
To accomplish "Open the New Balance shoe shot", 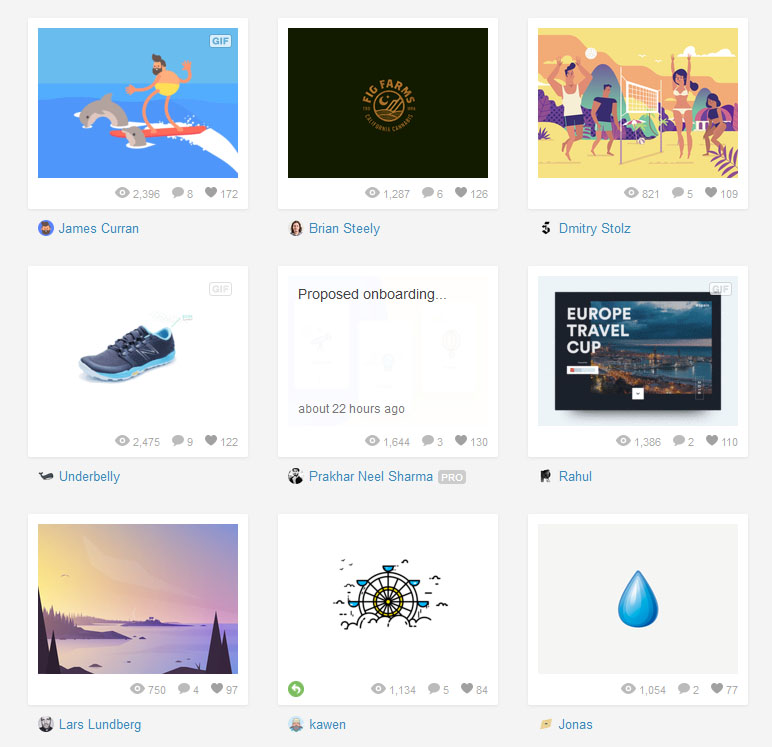I will click(138, 351).
